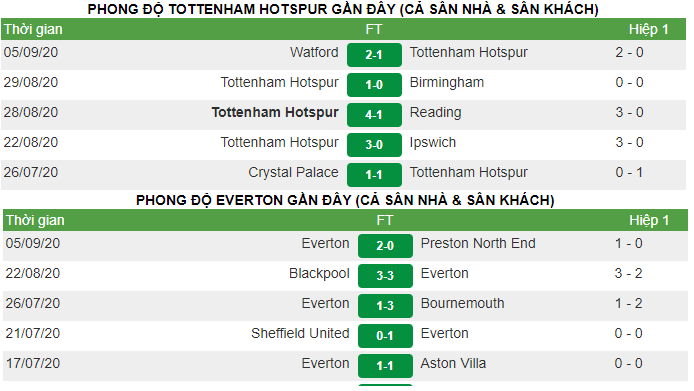This screenshot has height=391, width=694.
Task: Open the Birmingham team link
Action: point(447,82)
